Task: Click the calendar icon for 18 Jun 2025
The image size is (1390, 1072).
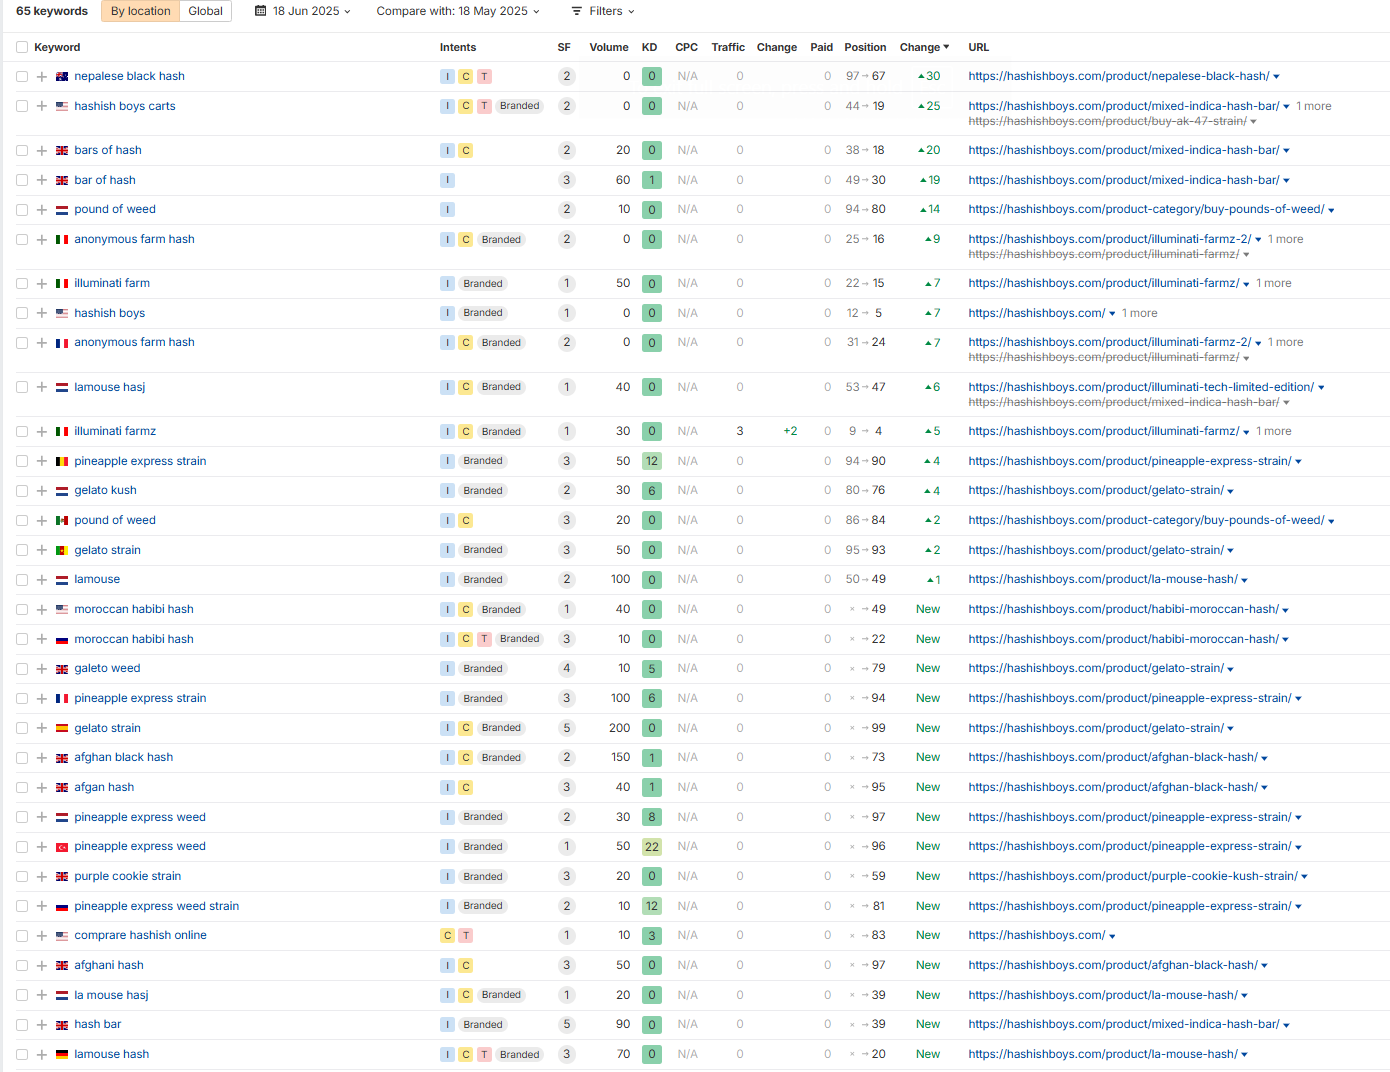Action: pyautogui.click(x=261, y=11)
